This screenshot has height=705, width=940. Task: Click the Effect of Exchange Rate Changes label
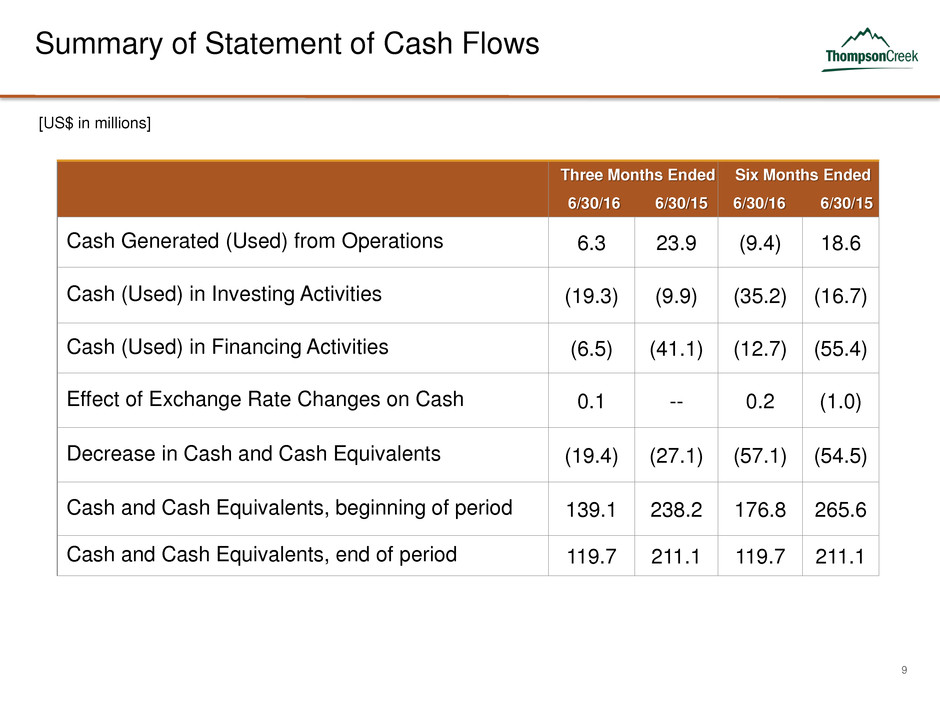click(x=264, y=399)
